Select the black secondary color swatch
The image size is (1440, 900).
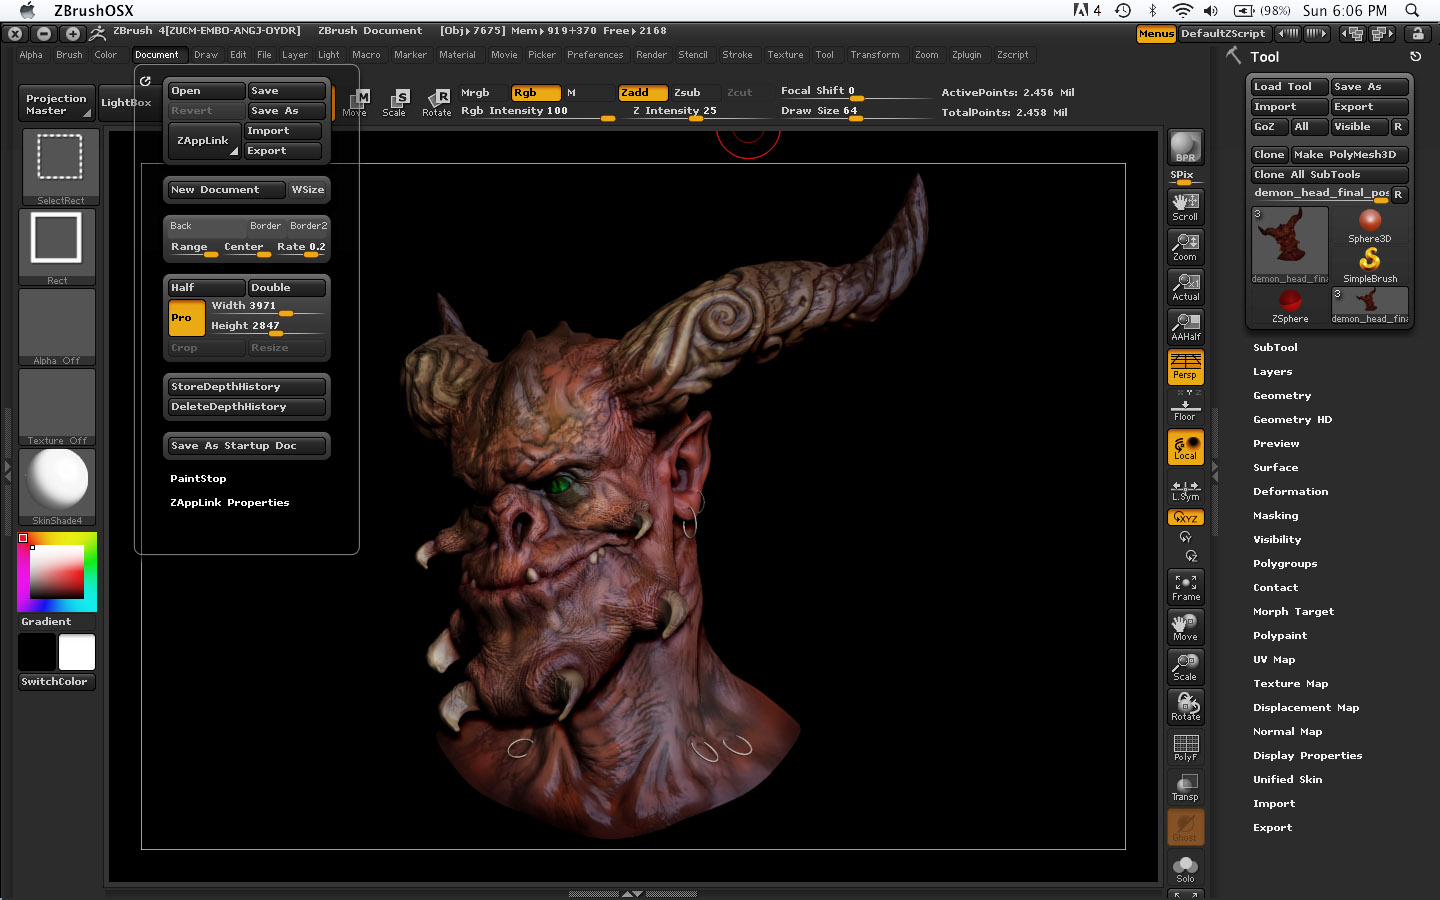tap(37, 653)
